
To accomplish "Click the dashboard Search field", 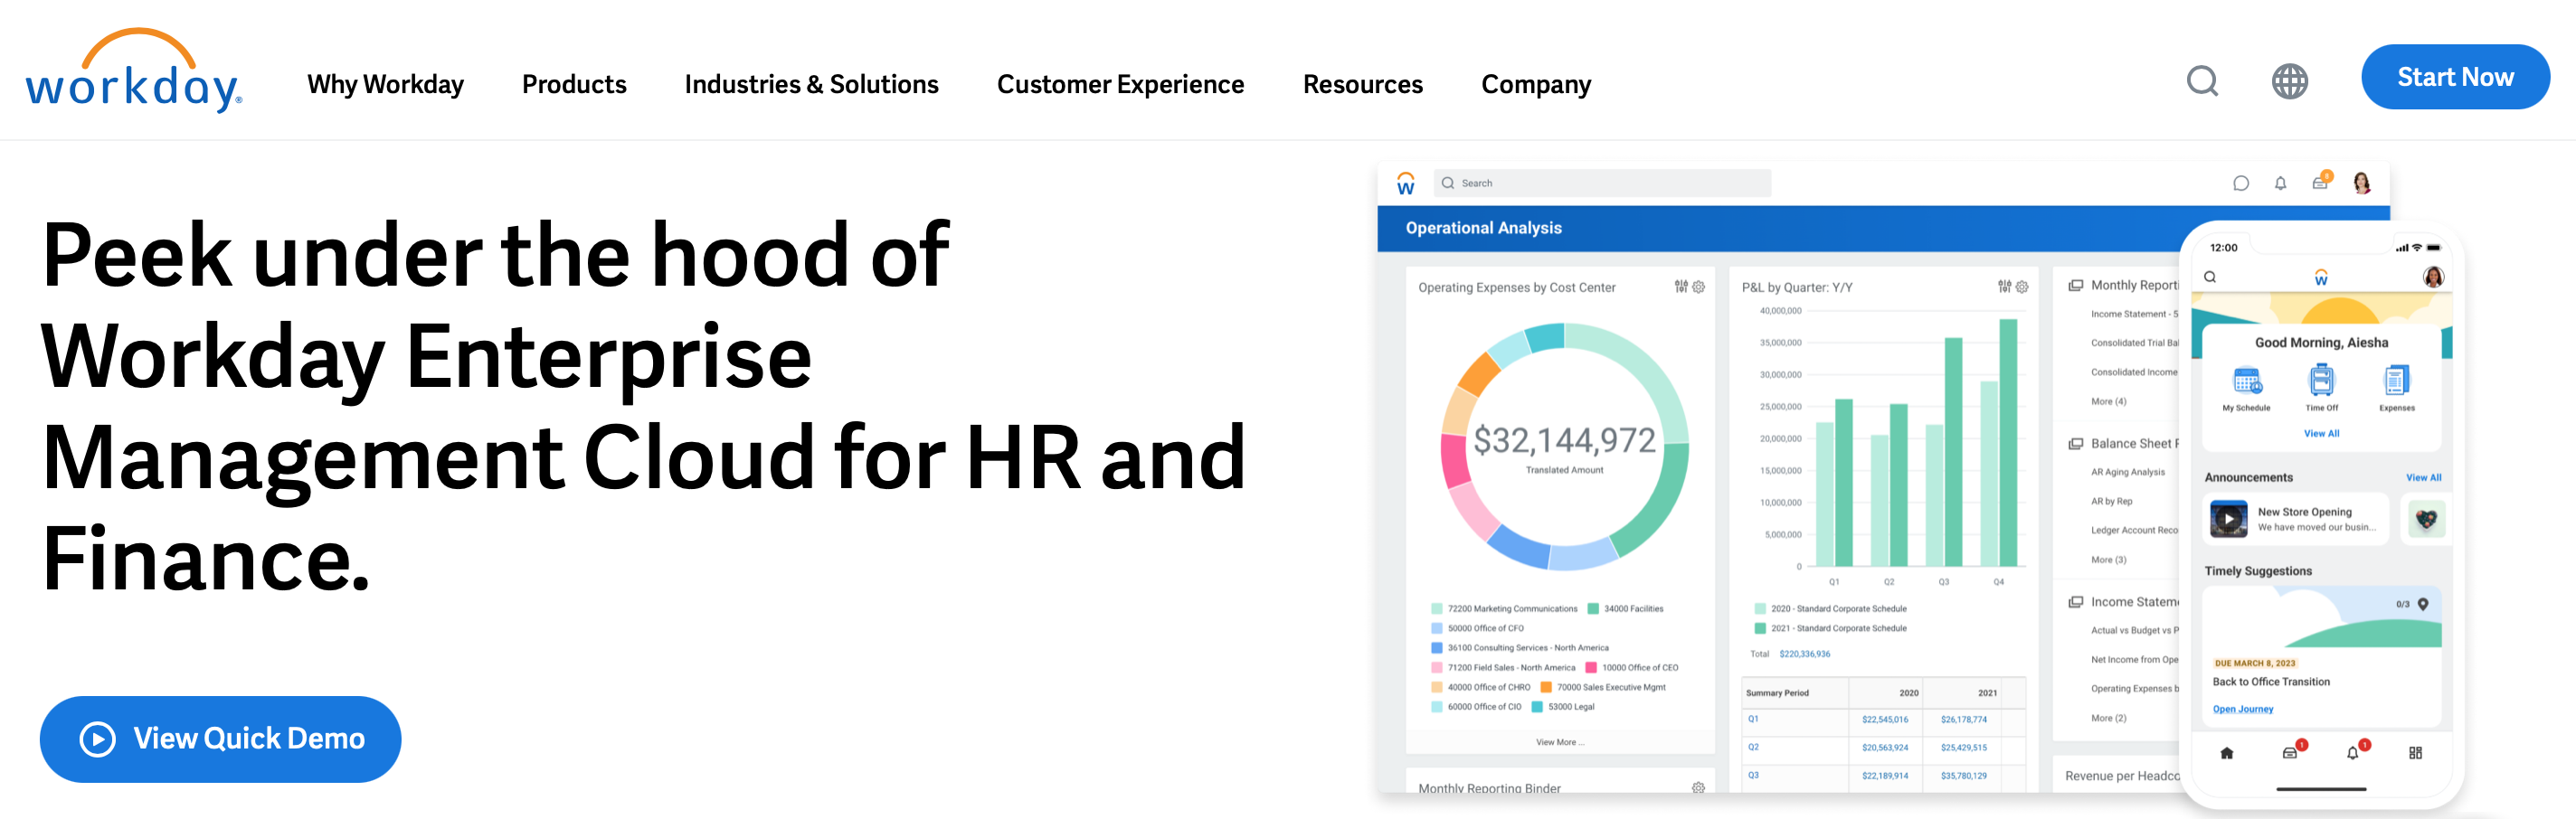I will [x=1602, y=183].
